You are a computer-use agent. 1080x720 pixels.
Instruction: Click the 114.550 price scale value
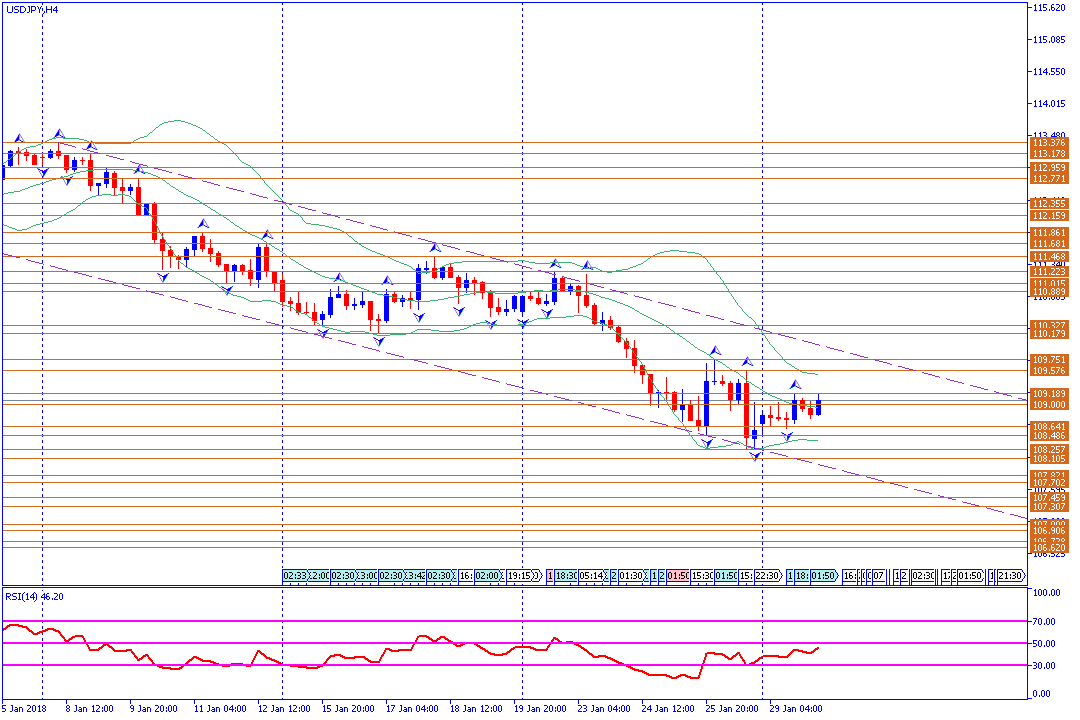(x=1048, y=72)
